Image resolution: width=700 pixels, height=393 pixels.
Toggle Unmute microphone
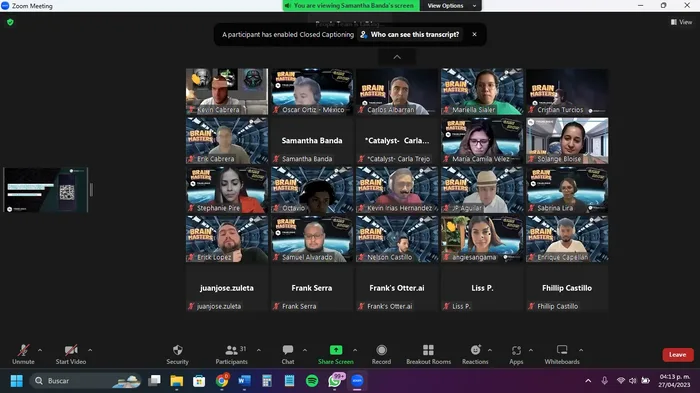tap(23, 355)
